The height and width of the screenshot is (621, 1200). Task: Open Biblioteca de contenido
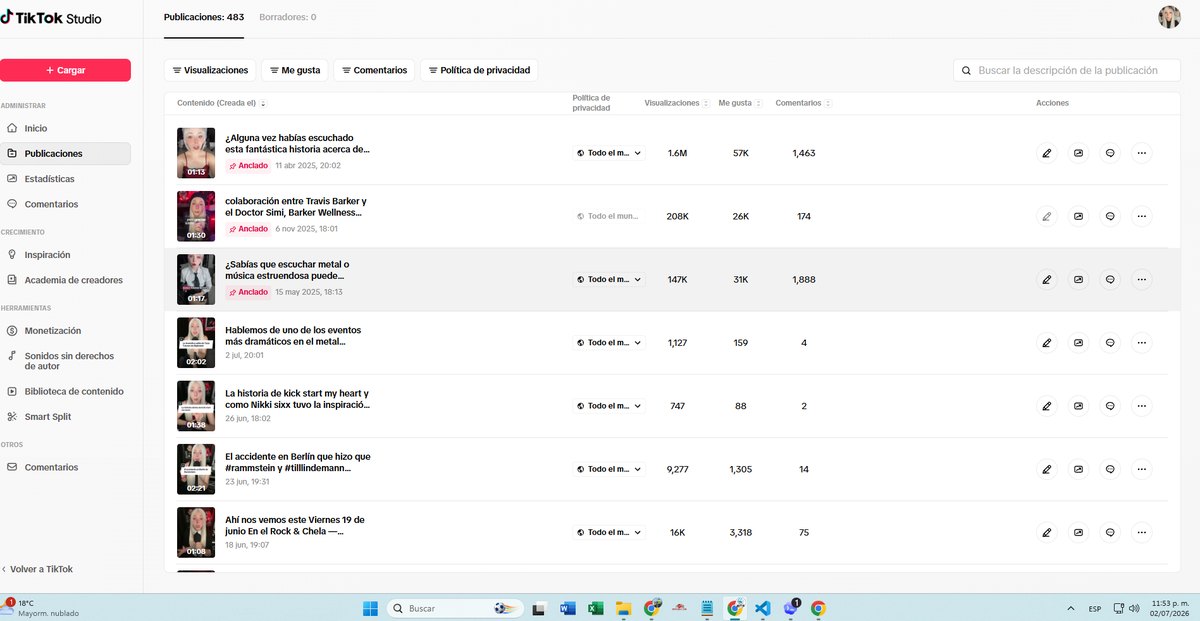65,391
